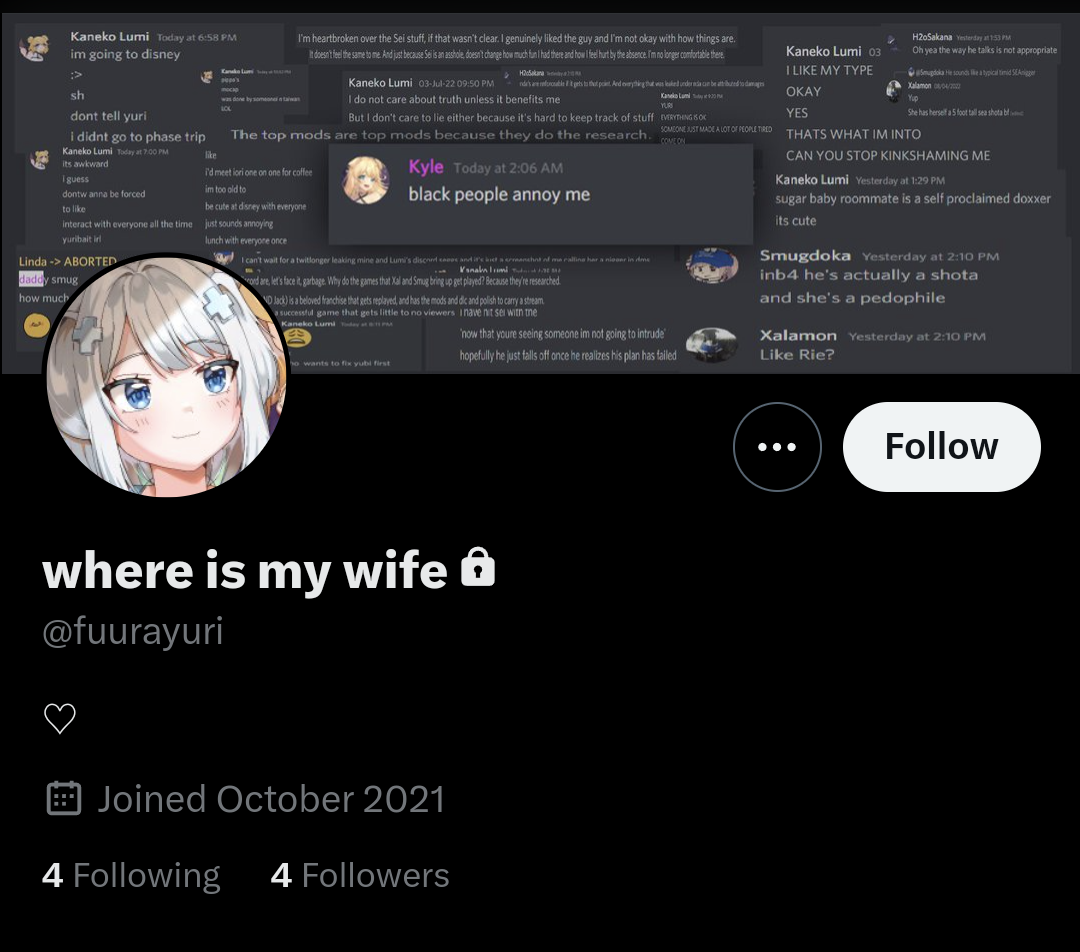Screen dimensions: 1080x952
Task: Select the @fuurayuri handle text
Action: 133,630
